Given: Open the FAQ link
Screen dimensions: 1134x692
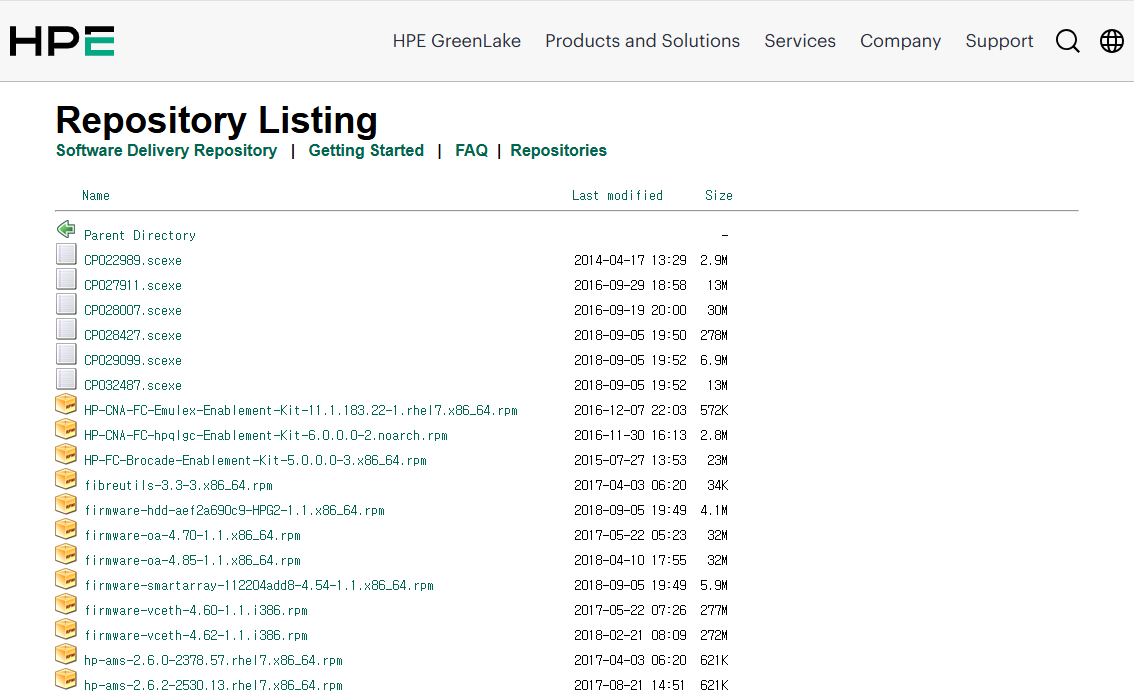Looking at the screenshot, I should tap(472, 150).
